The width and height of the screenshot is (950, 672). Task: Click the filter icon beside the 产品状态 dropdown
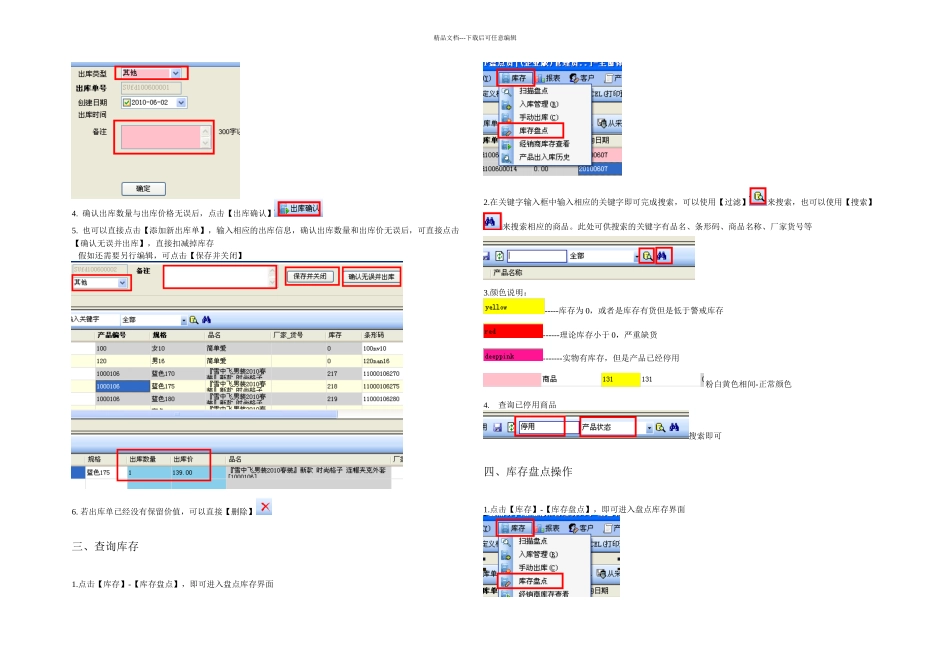coord(660,427)
